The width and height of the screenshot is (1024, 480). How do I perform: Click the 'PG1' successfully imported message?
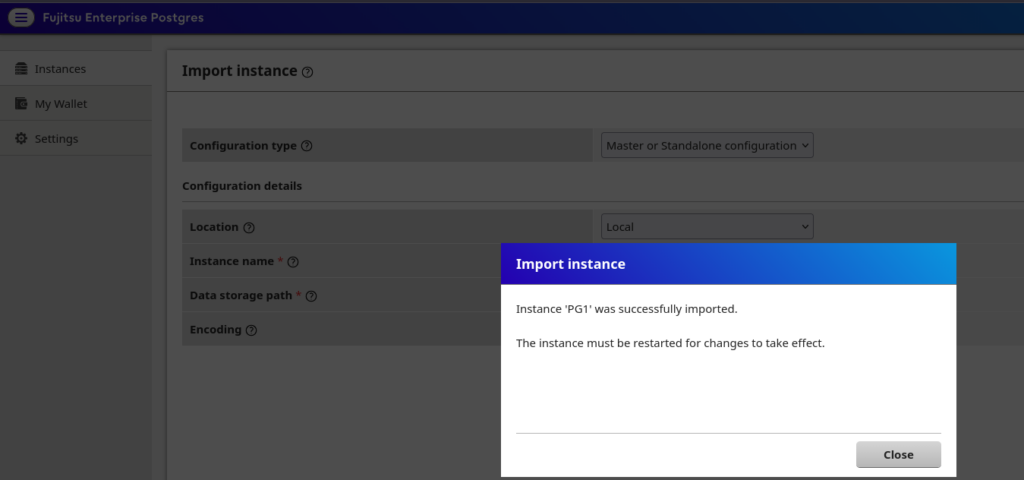pos(626,309)
